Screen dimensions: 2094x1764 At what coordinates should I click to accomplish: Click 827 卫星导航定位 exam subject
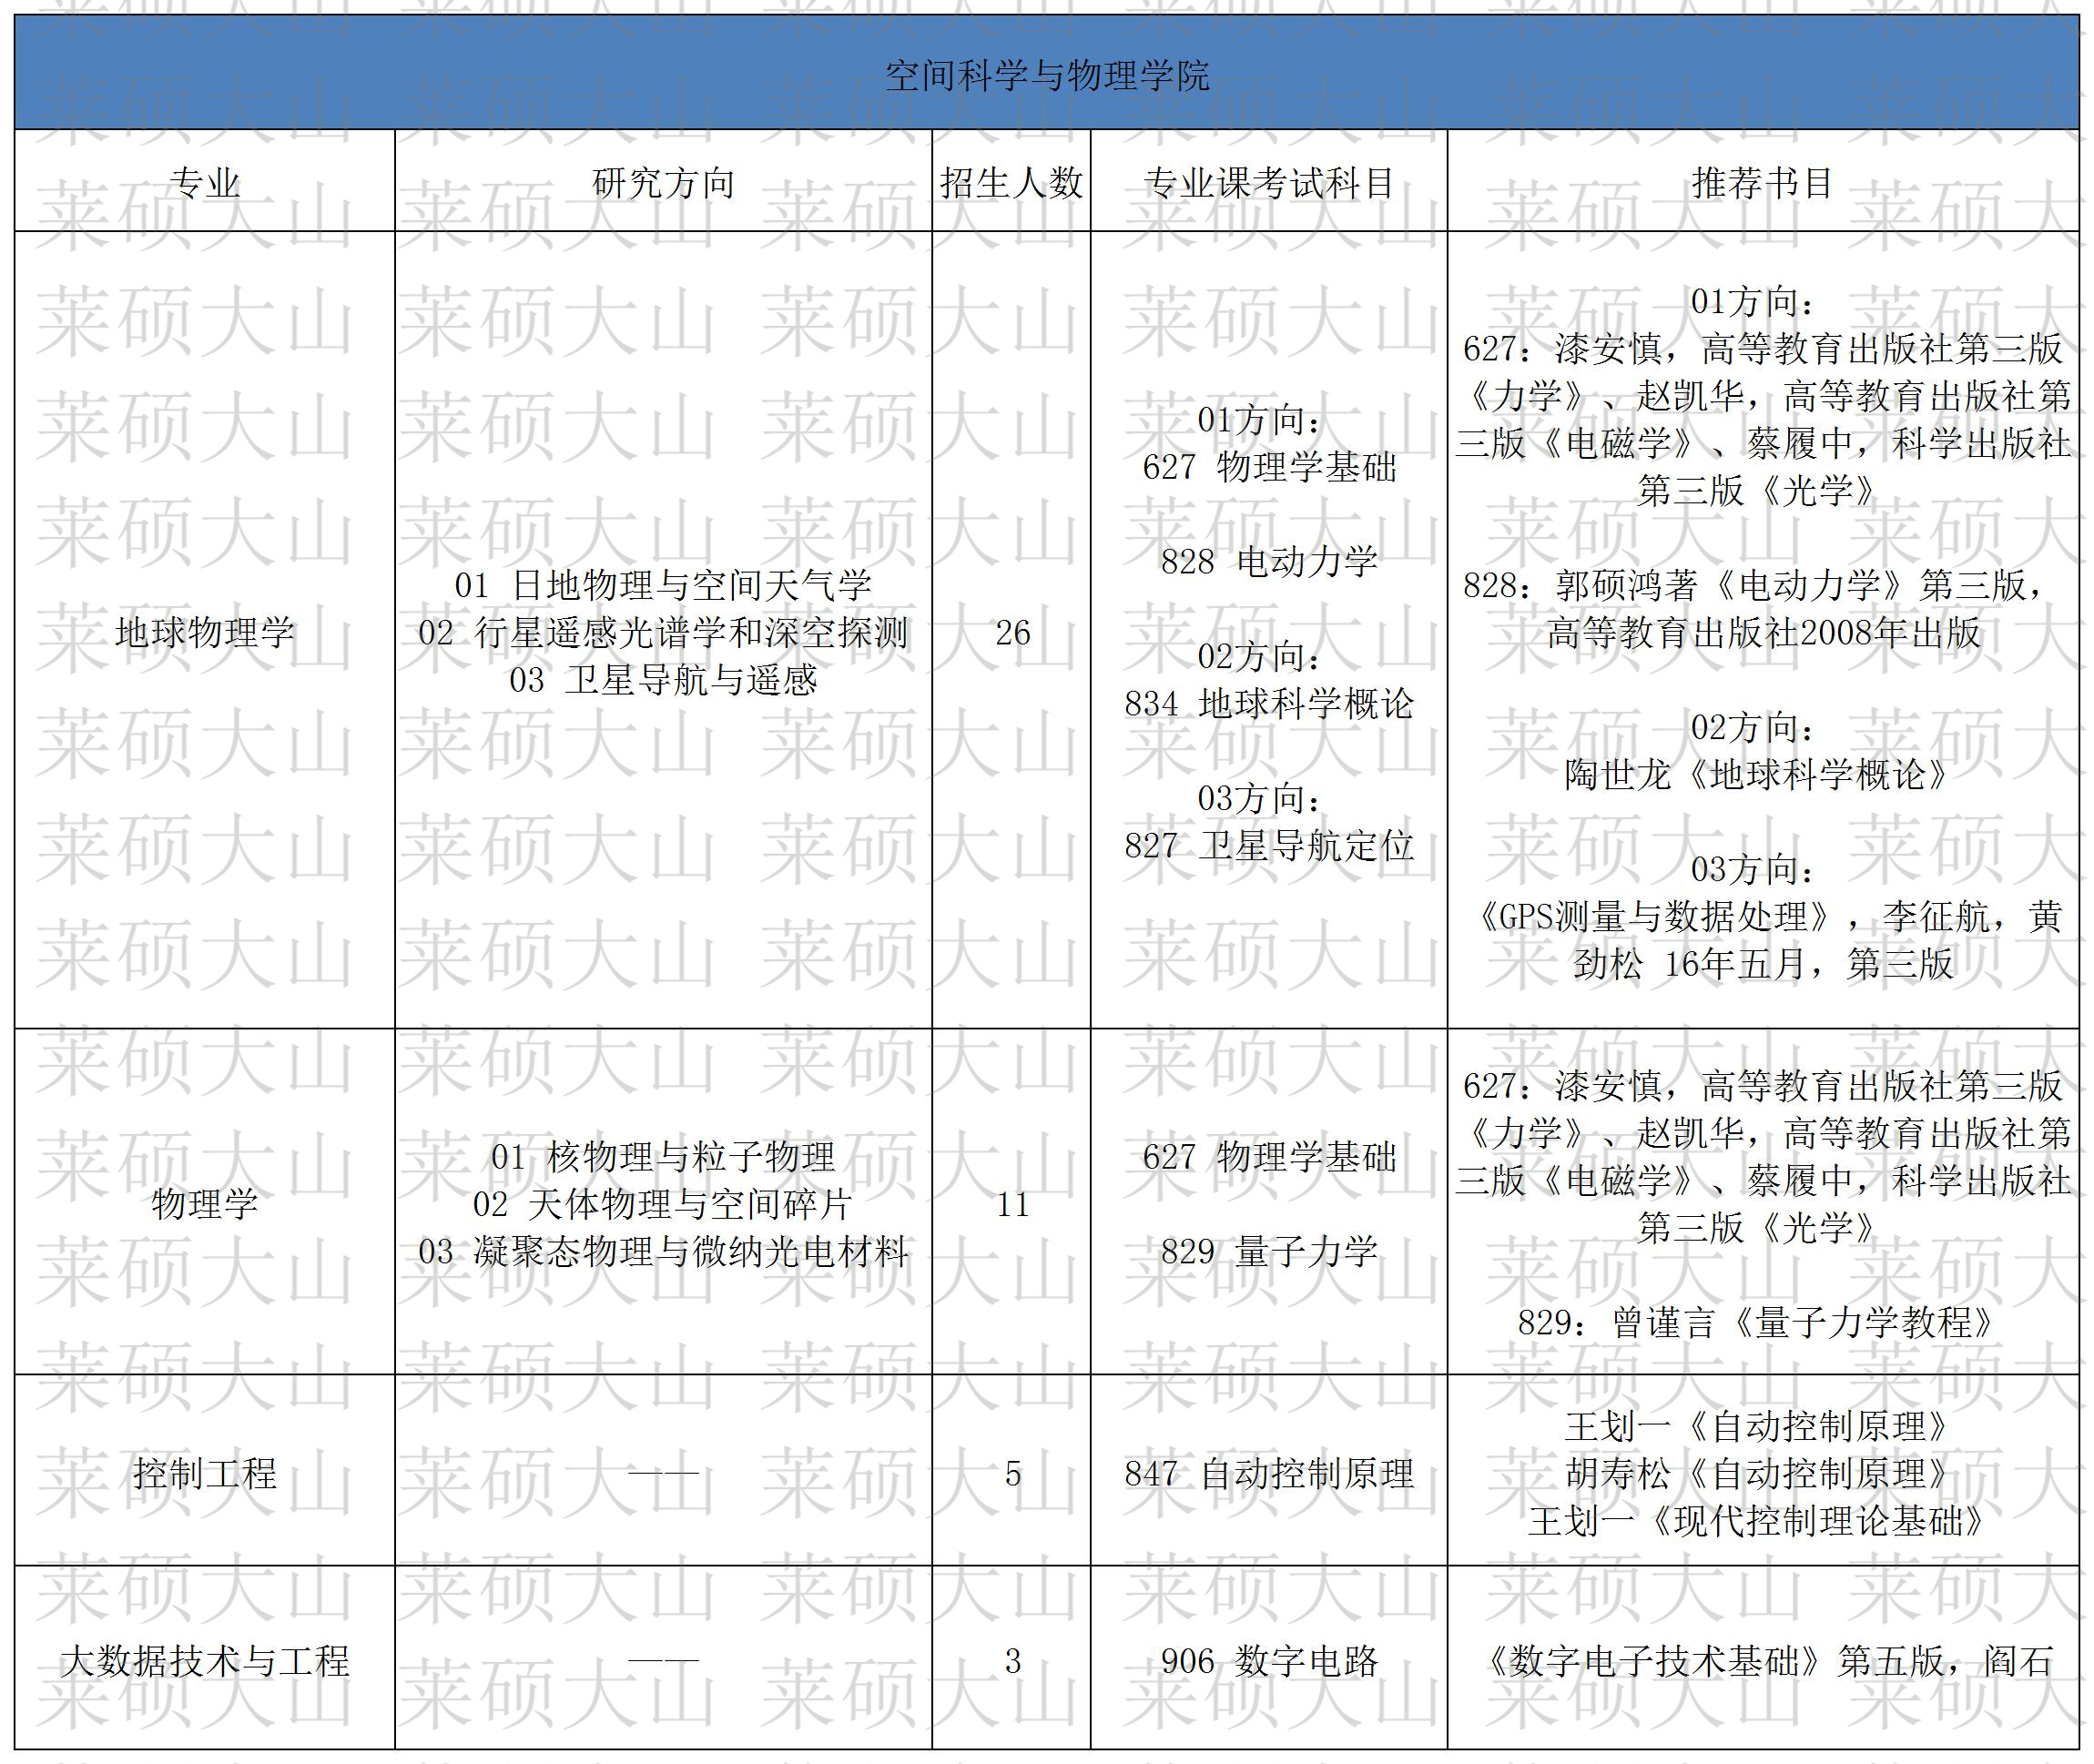1268,846
